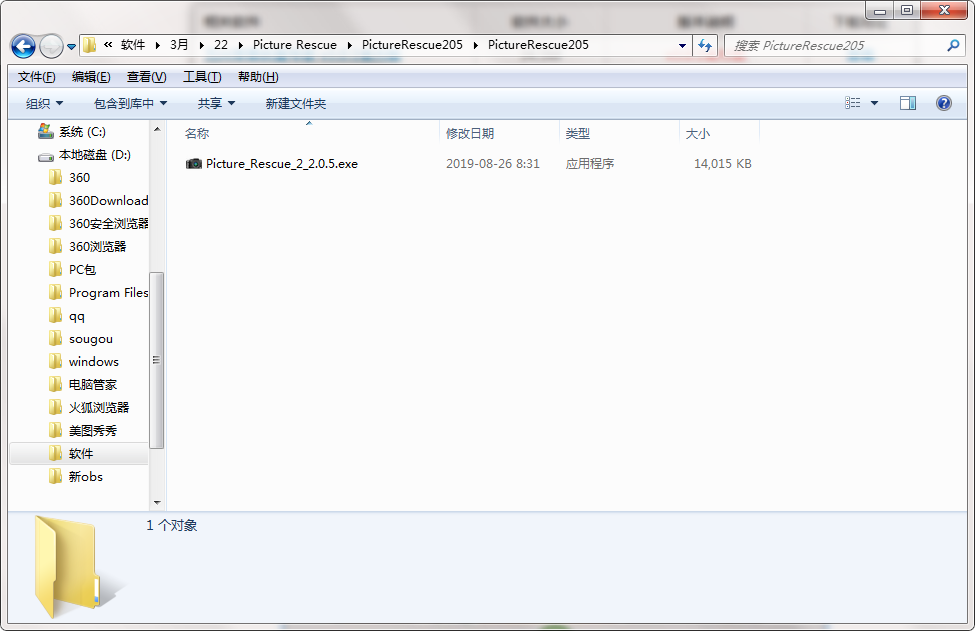975x631 pixels.
Task: Open the 360Download folder
Action: click(108, 201)
